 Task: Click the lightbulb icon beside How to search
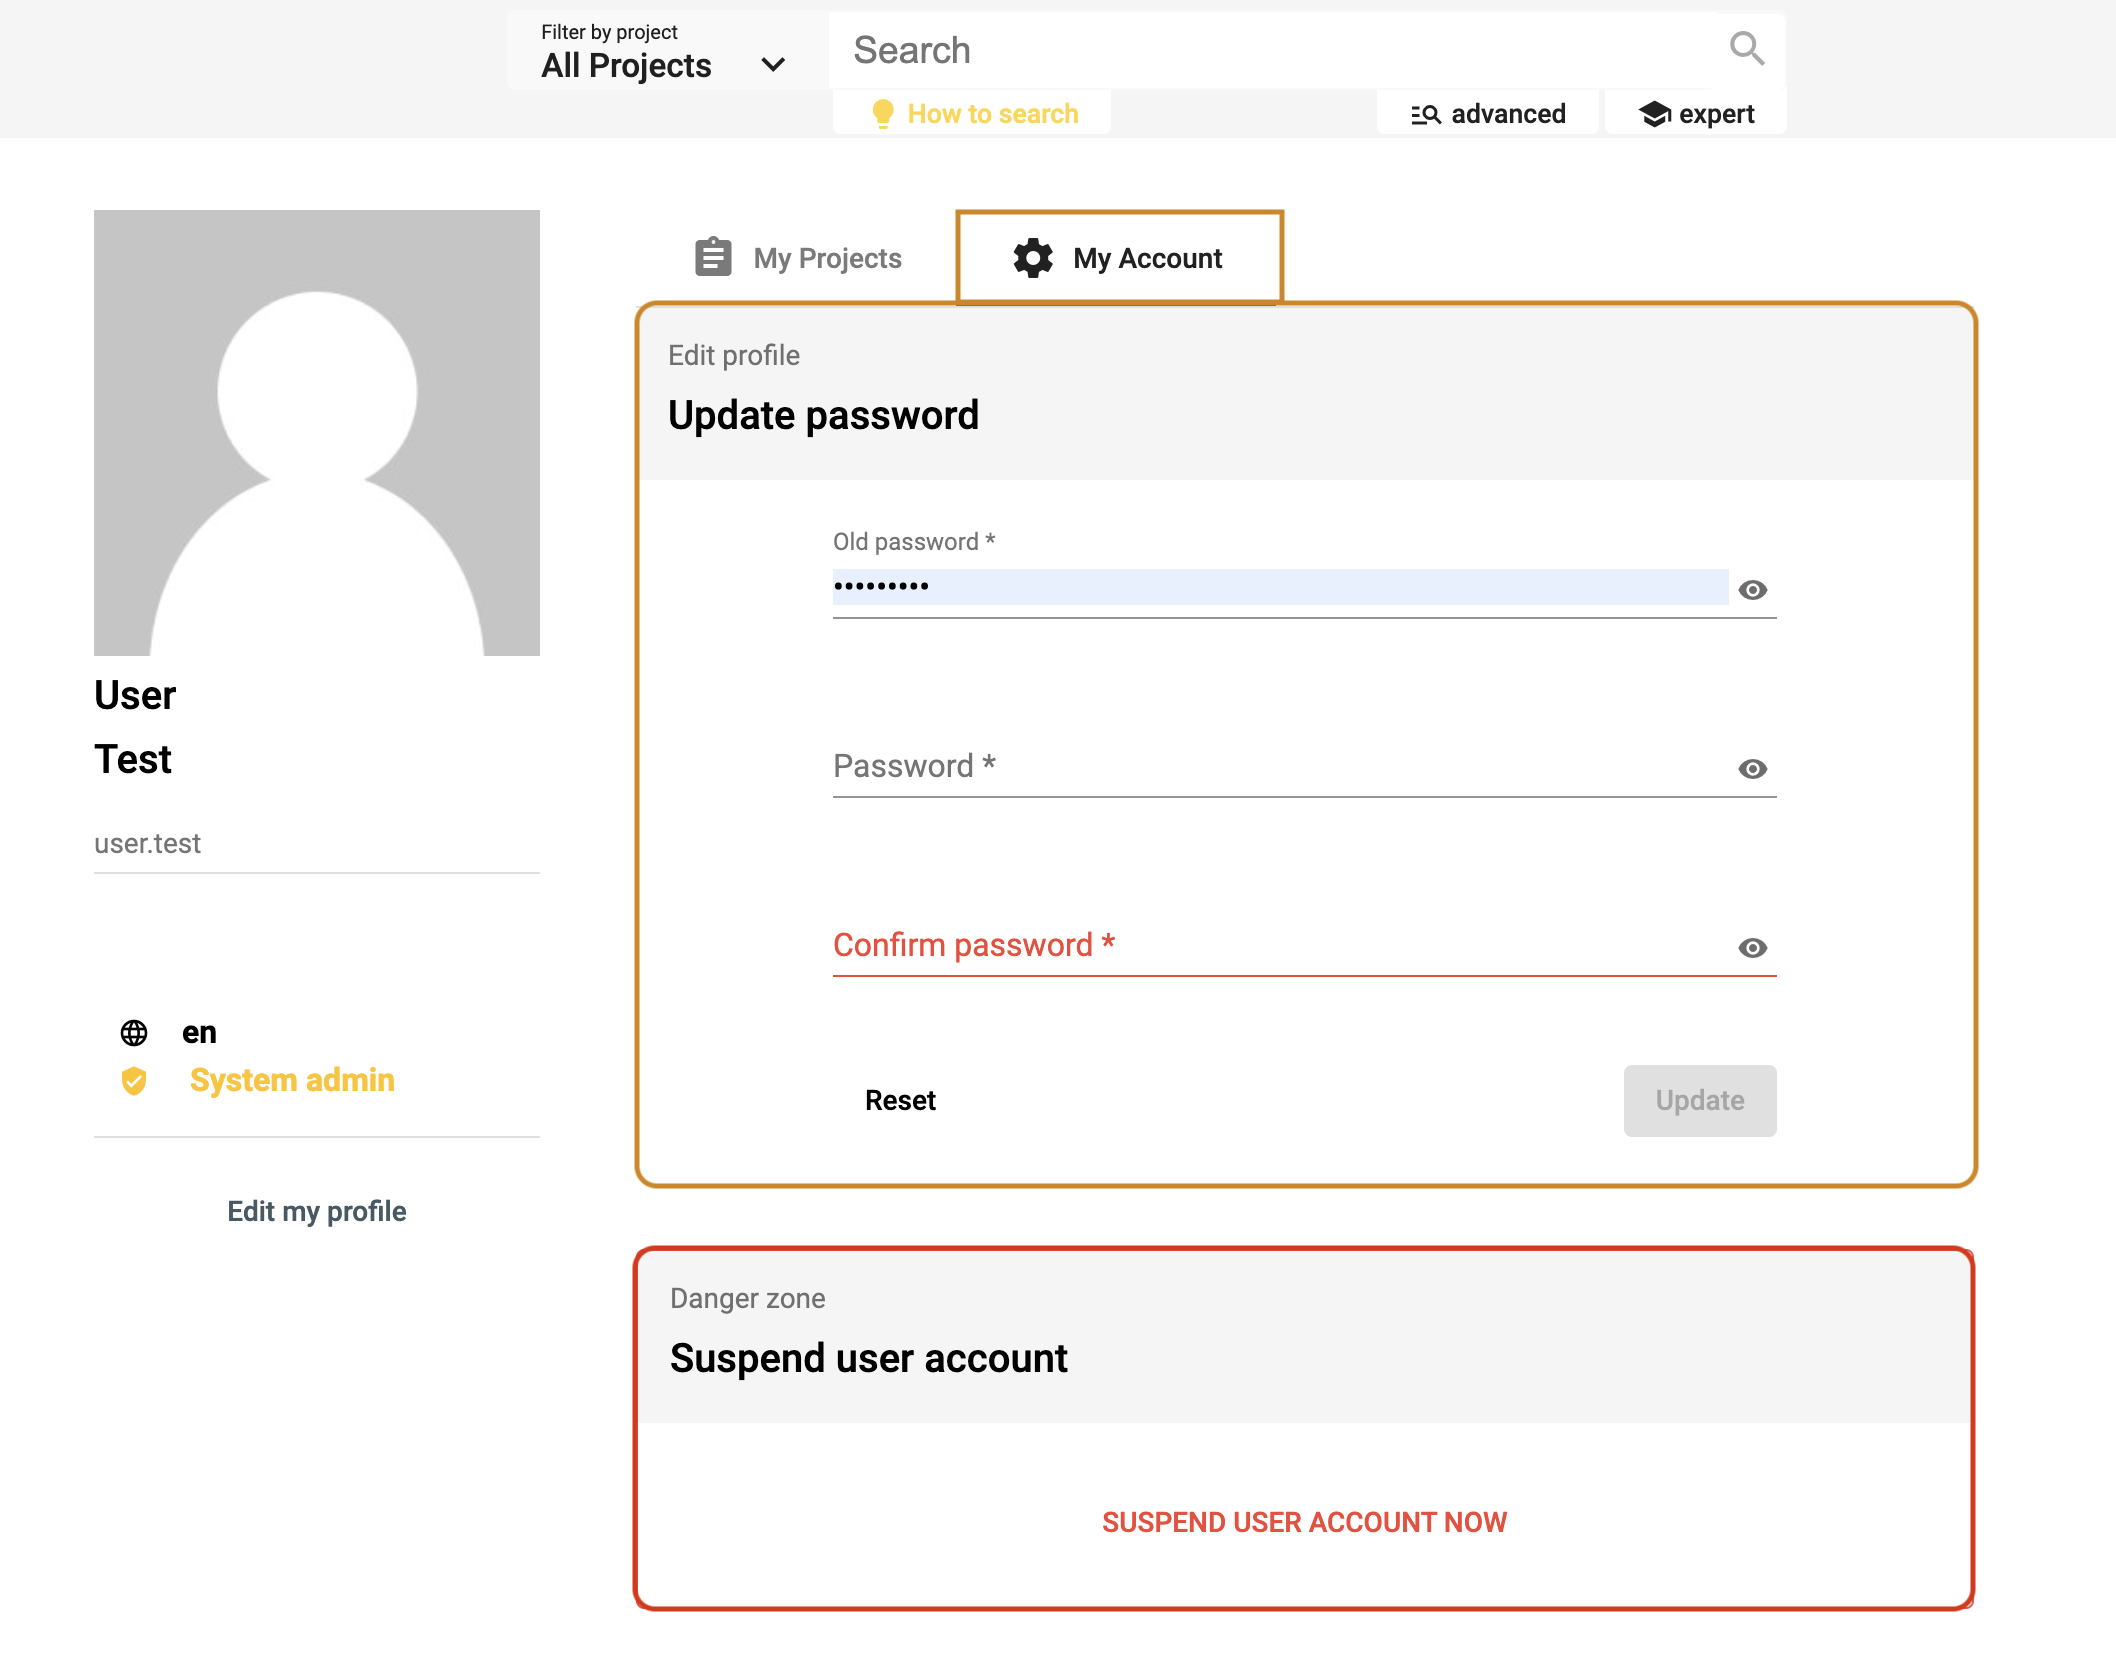click(882, 114)
